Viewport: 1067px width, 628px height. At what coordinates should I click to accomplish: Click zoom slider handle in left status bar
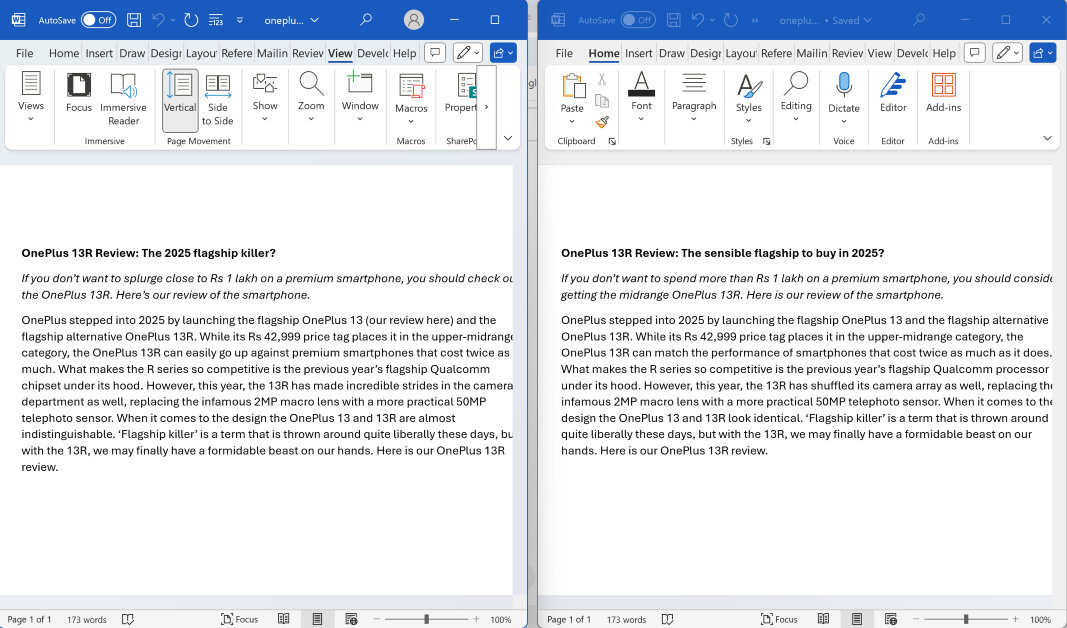tap(427, 619)
